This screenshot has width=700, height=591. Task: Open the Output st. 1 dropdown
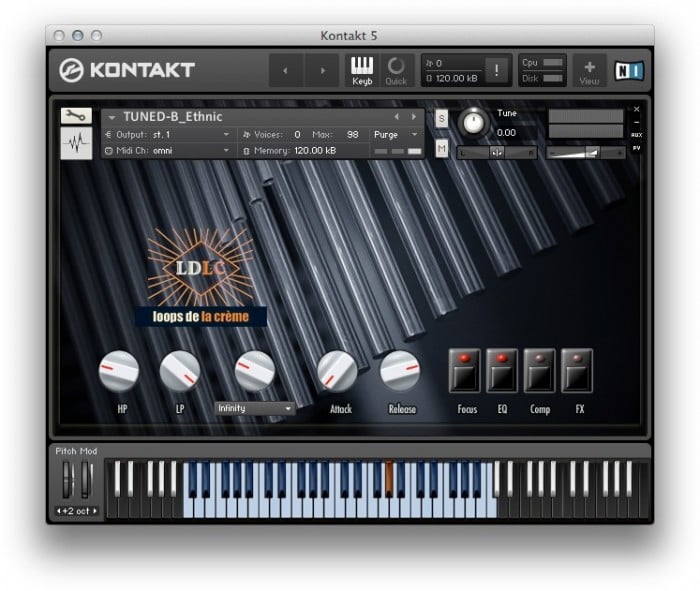pyautogui.click(x=168, y=135)
